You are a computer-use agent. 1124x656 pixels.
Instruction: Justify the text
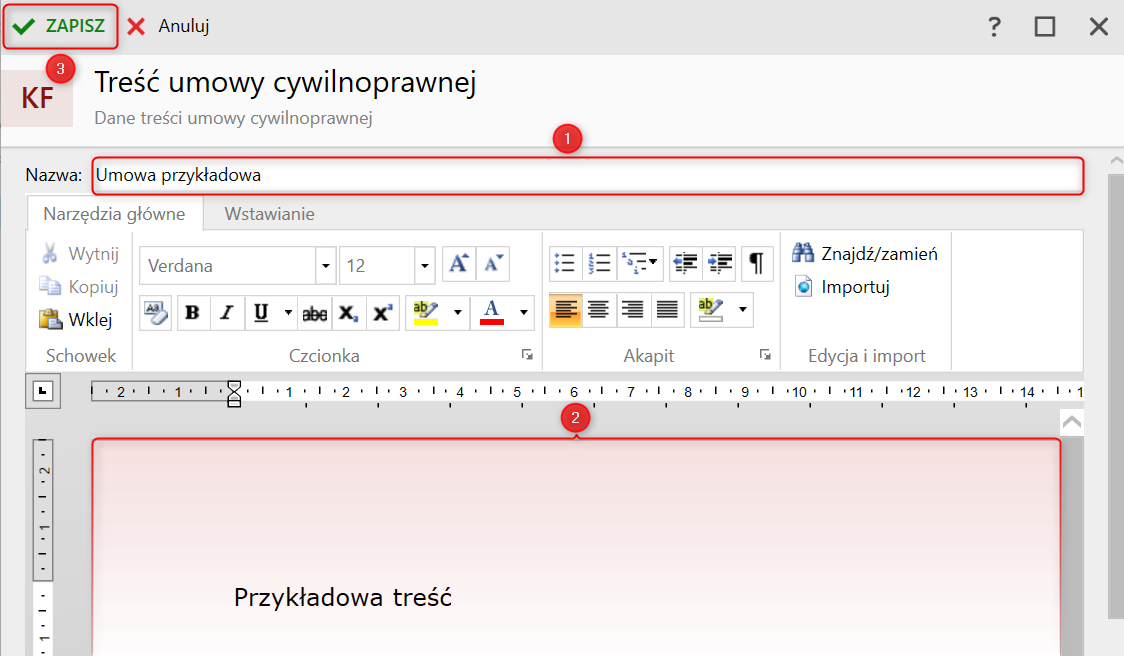667,310
